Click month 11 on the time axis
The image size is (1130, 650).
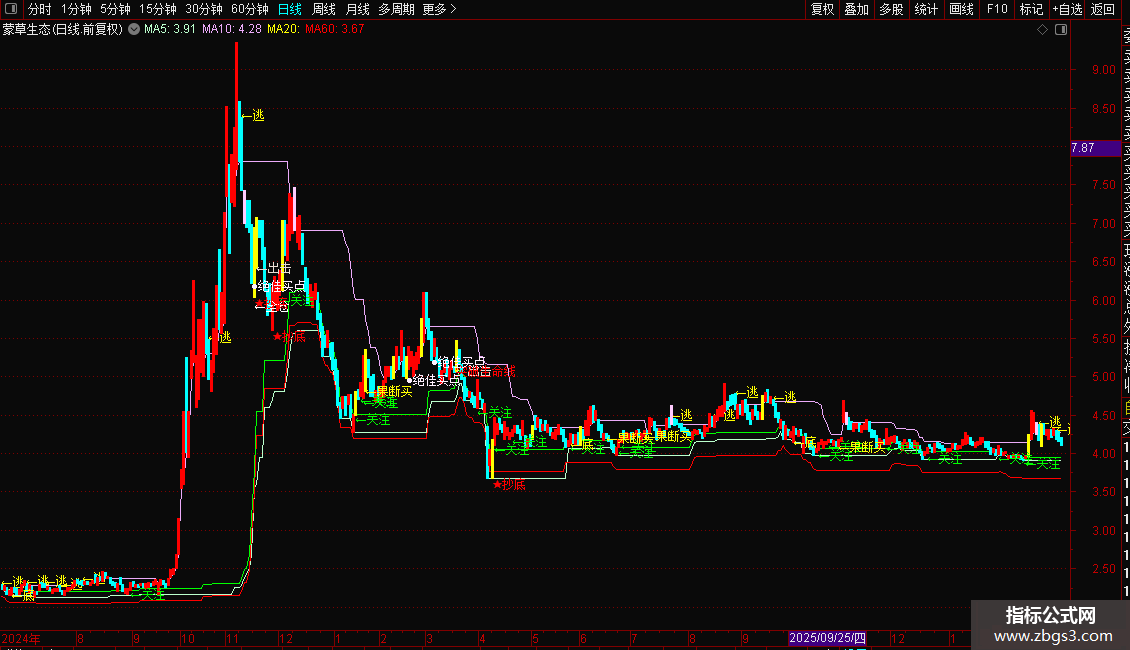click(x=232, y=638)
